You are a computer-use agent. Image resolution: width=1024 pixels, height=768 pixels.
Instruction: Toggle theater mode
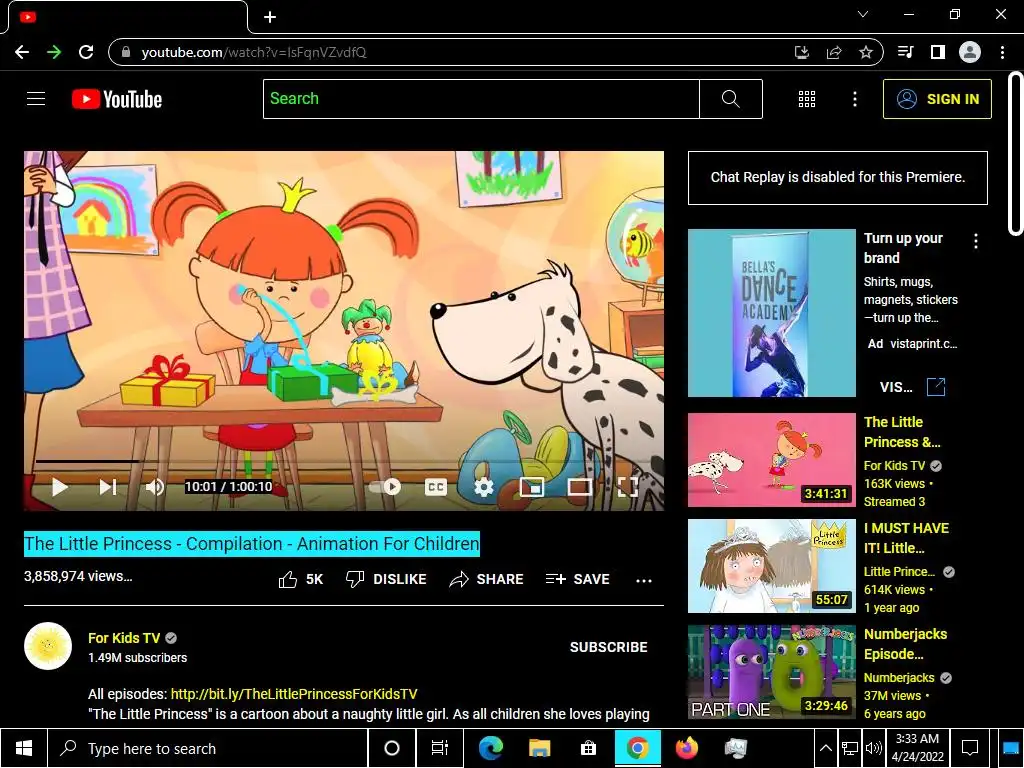coord(580,487)
